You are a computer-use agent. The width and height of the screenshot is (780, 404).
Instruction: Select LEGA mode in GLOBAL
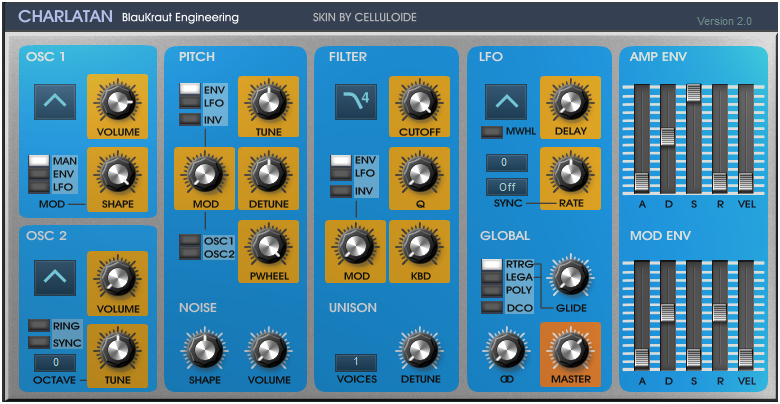491,277
